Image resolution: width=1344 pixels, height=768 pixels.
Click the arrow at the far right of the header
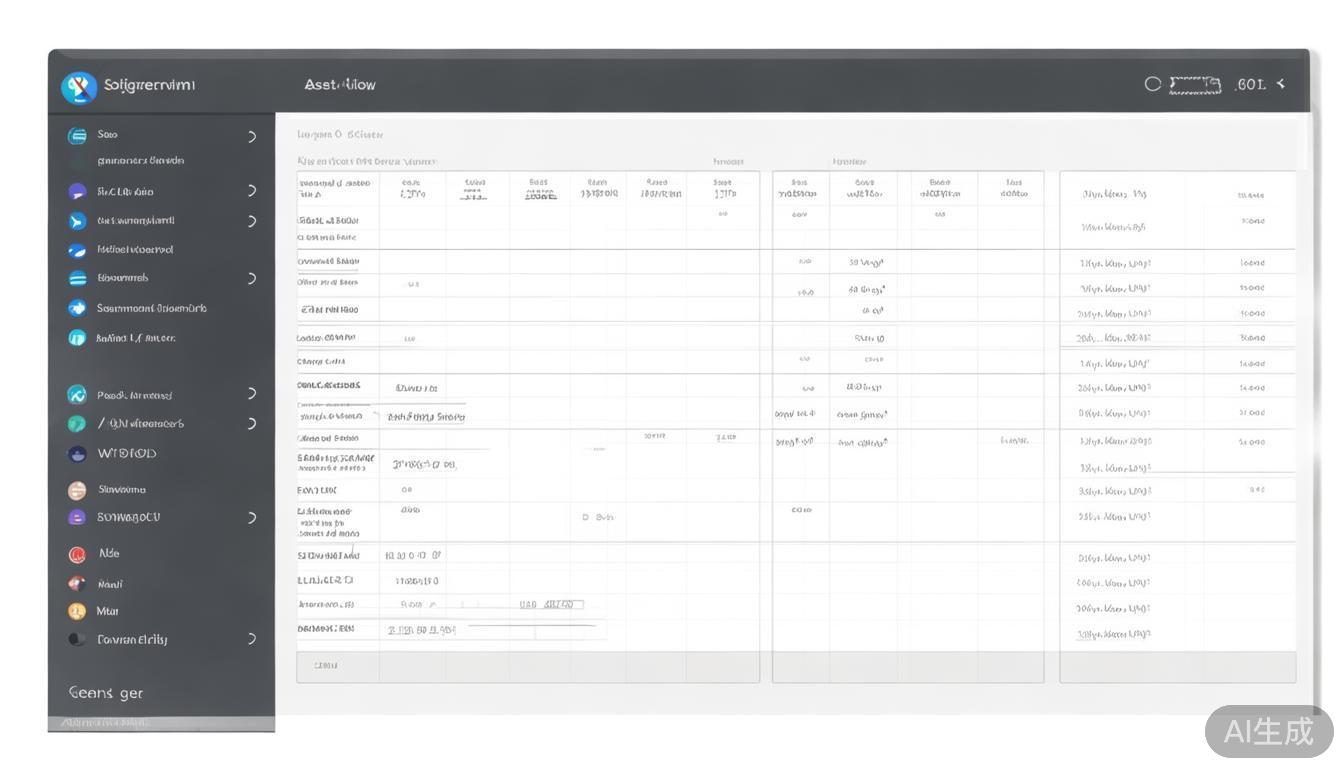tap(1281, 84)
